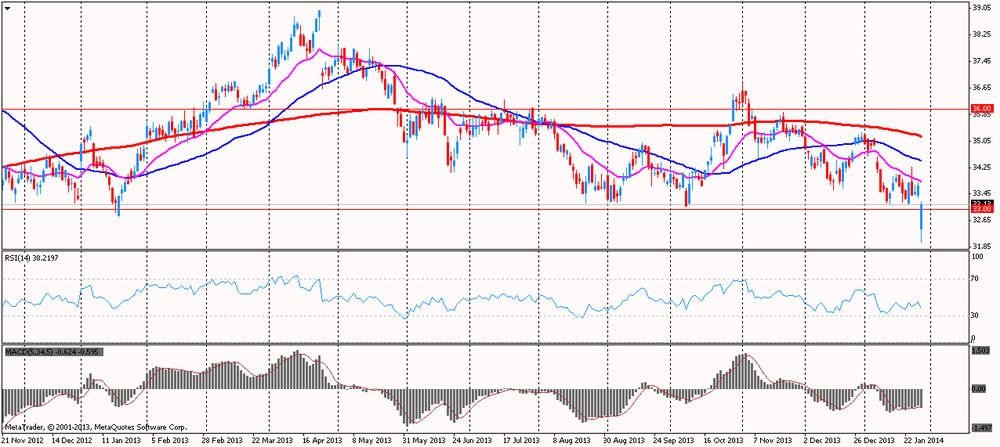Image resolution: width=1000 pixels, height=447 pixels.
Task: Click the RSI scale value 100
Action: [x=976, y=256]
